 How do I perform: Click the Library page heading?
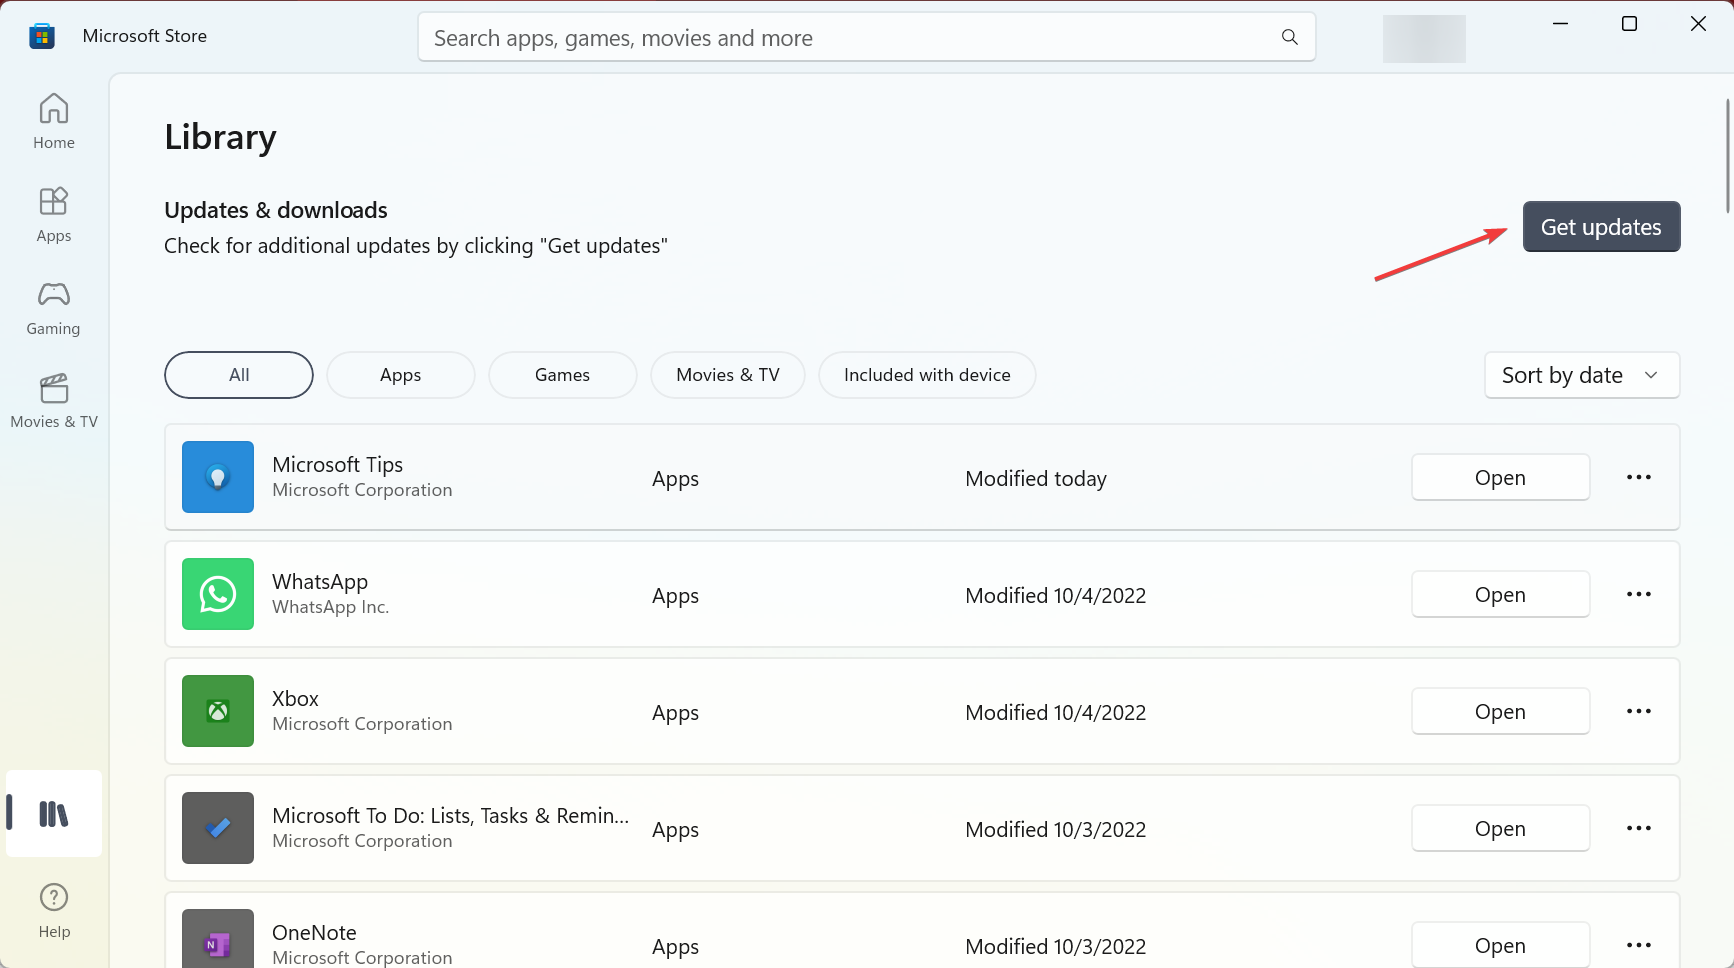click(x=221, y=137)
